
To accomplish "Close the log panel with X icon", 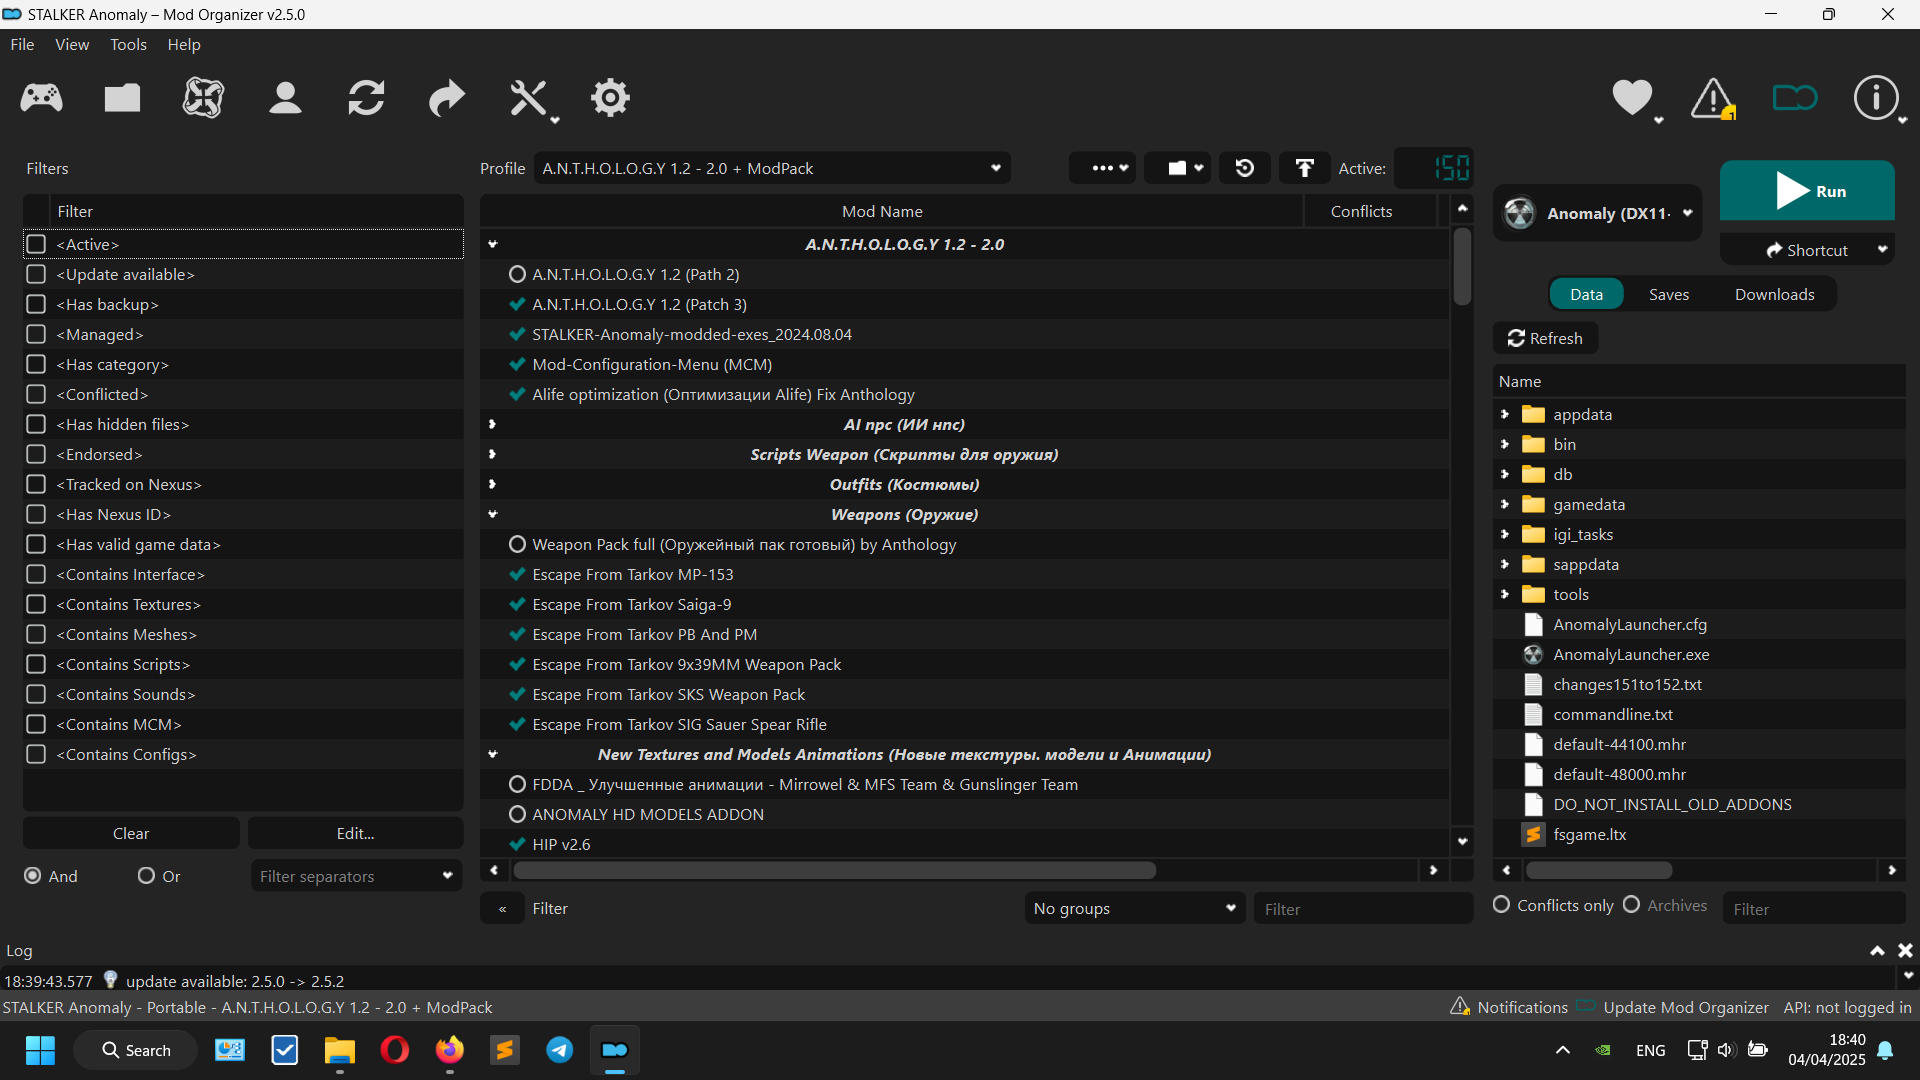I will click(x=1905, y=950).
